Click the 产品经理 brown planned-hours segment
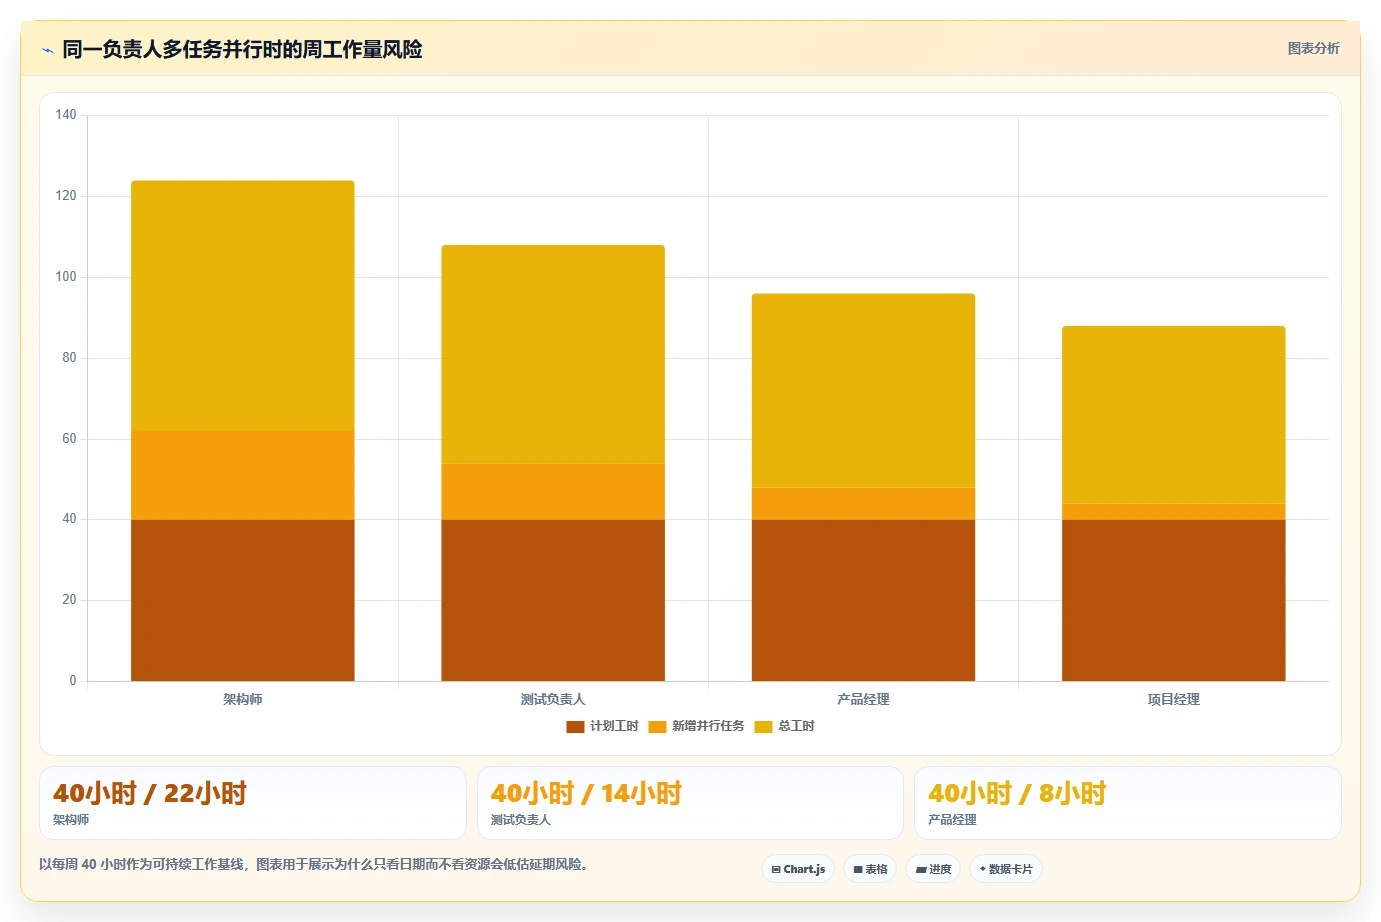Image resolution: width=1381 pixels, height=922 pixels. click(863, 600)
